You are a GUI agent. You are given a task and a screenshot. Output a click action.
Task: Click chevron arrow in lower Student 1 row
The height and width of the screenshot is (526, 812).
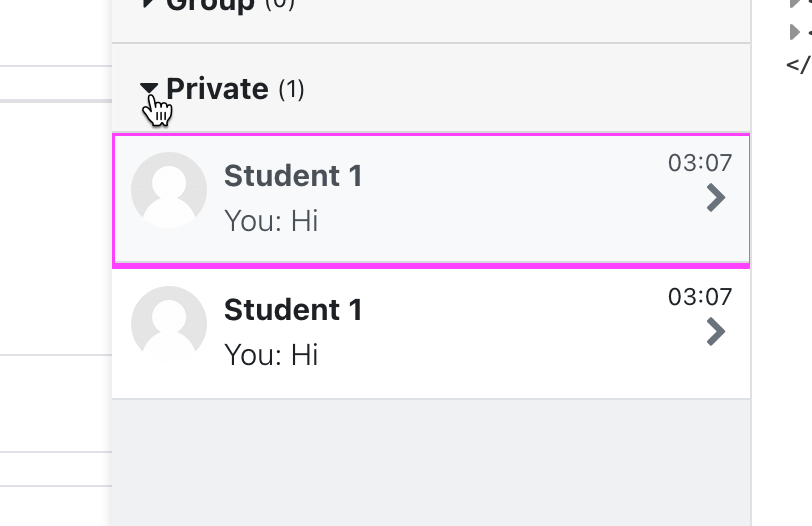click(x=716, y=332)
